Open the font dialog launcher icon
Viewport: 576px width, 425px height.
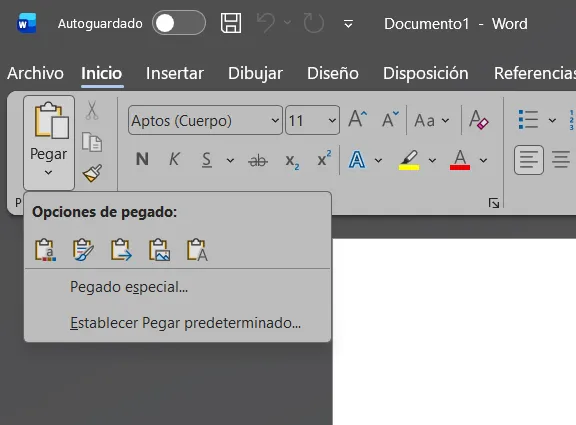pos(494,203)
